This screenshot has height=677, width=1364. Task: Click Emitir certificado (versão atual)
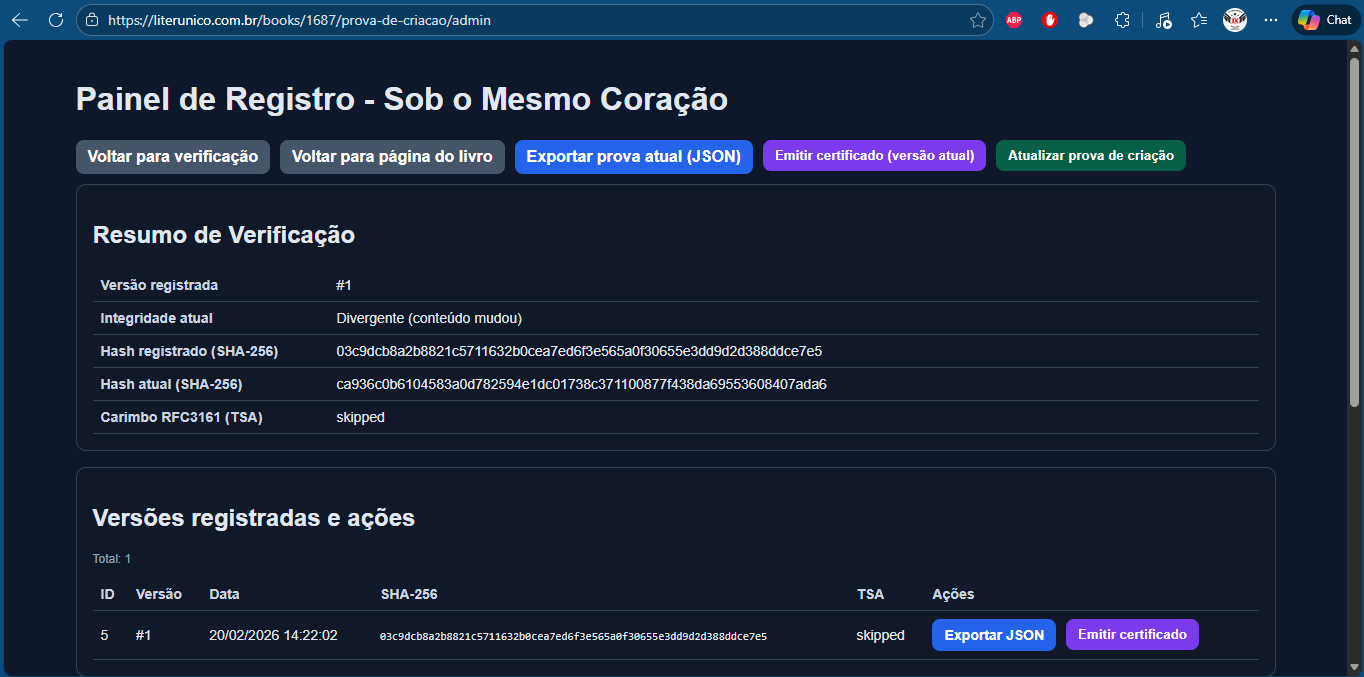(x=874, y=156)
